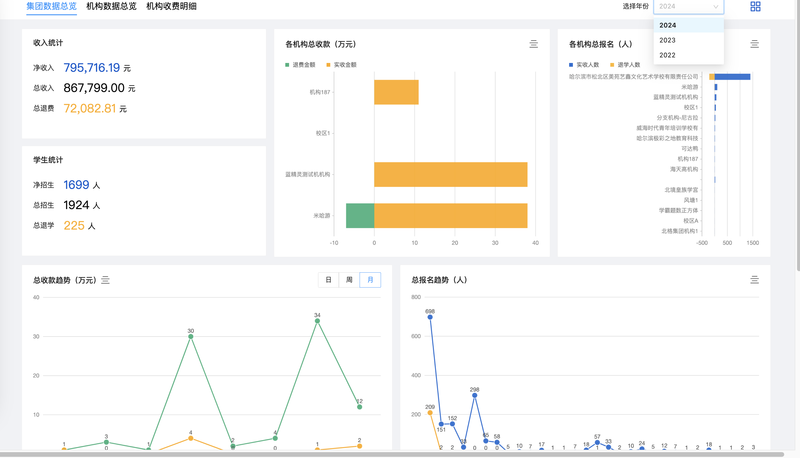Click the blue 哈尔滨市松北区 enrollment bar
This screenshot has width=800, height=458.
pos(732,77)
